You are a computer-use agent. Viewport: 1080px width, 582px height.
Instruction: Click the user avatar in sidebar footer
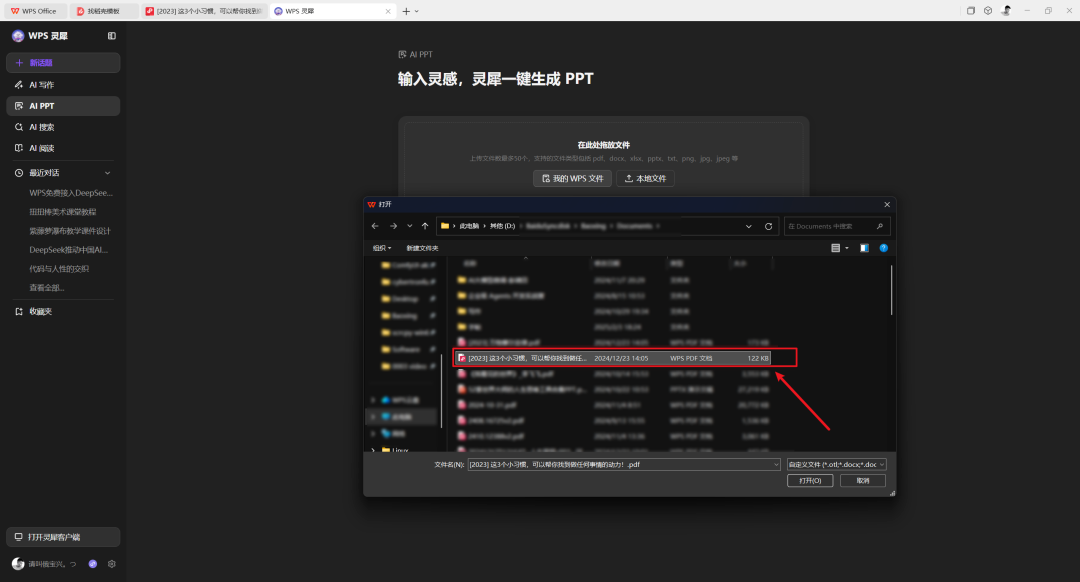pos(18,564)
